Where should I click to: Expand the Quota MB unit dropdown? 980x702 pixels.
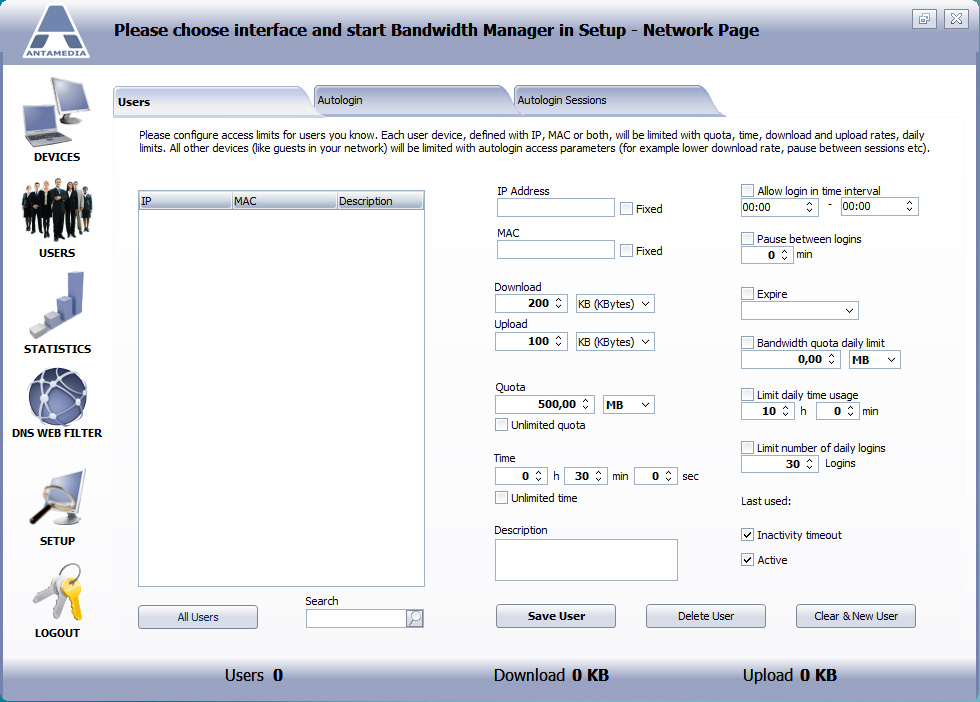(629, 405)
